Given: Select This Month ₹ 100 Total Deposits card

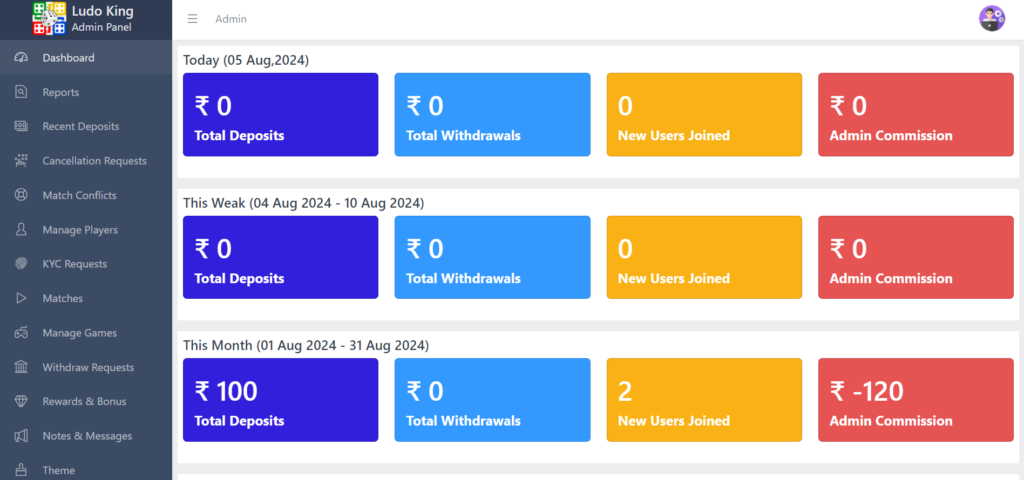Looking at the screenshot, I should pyautogui.click(x=280, y=400).
